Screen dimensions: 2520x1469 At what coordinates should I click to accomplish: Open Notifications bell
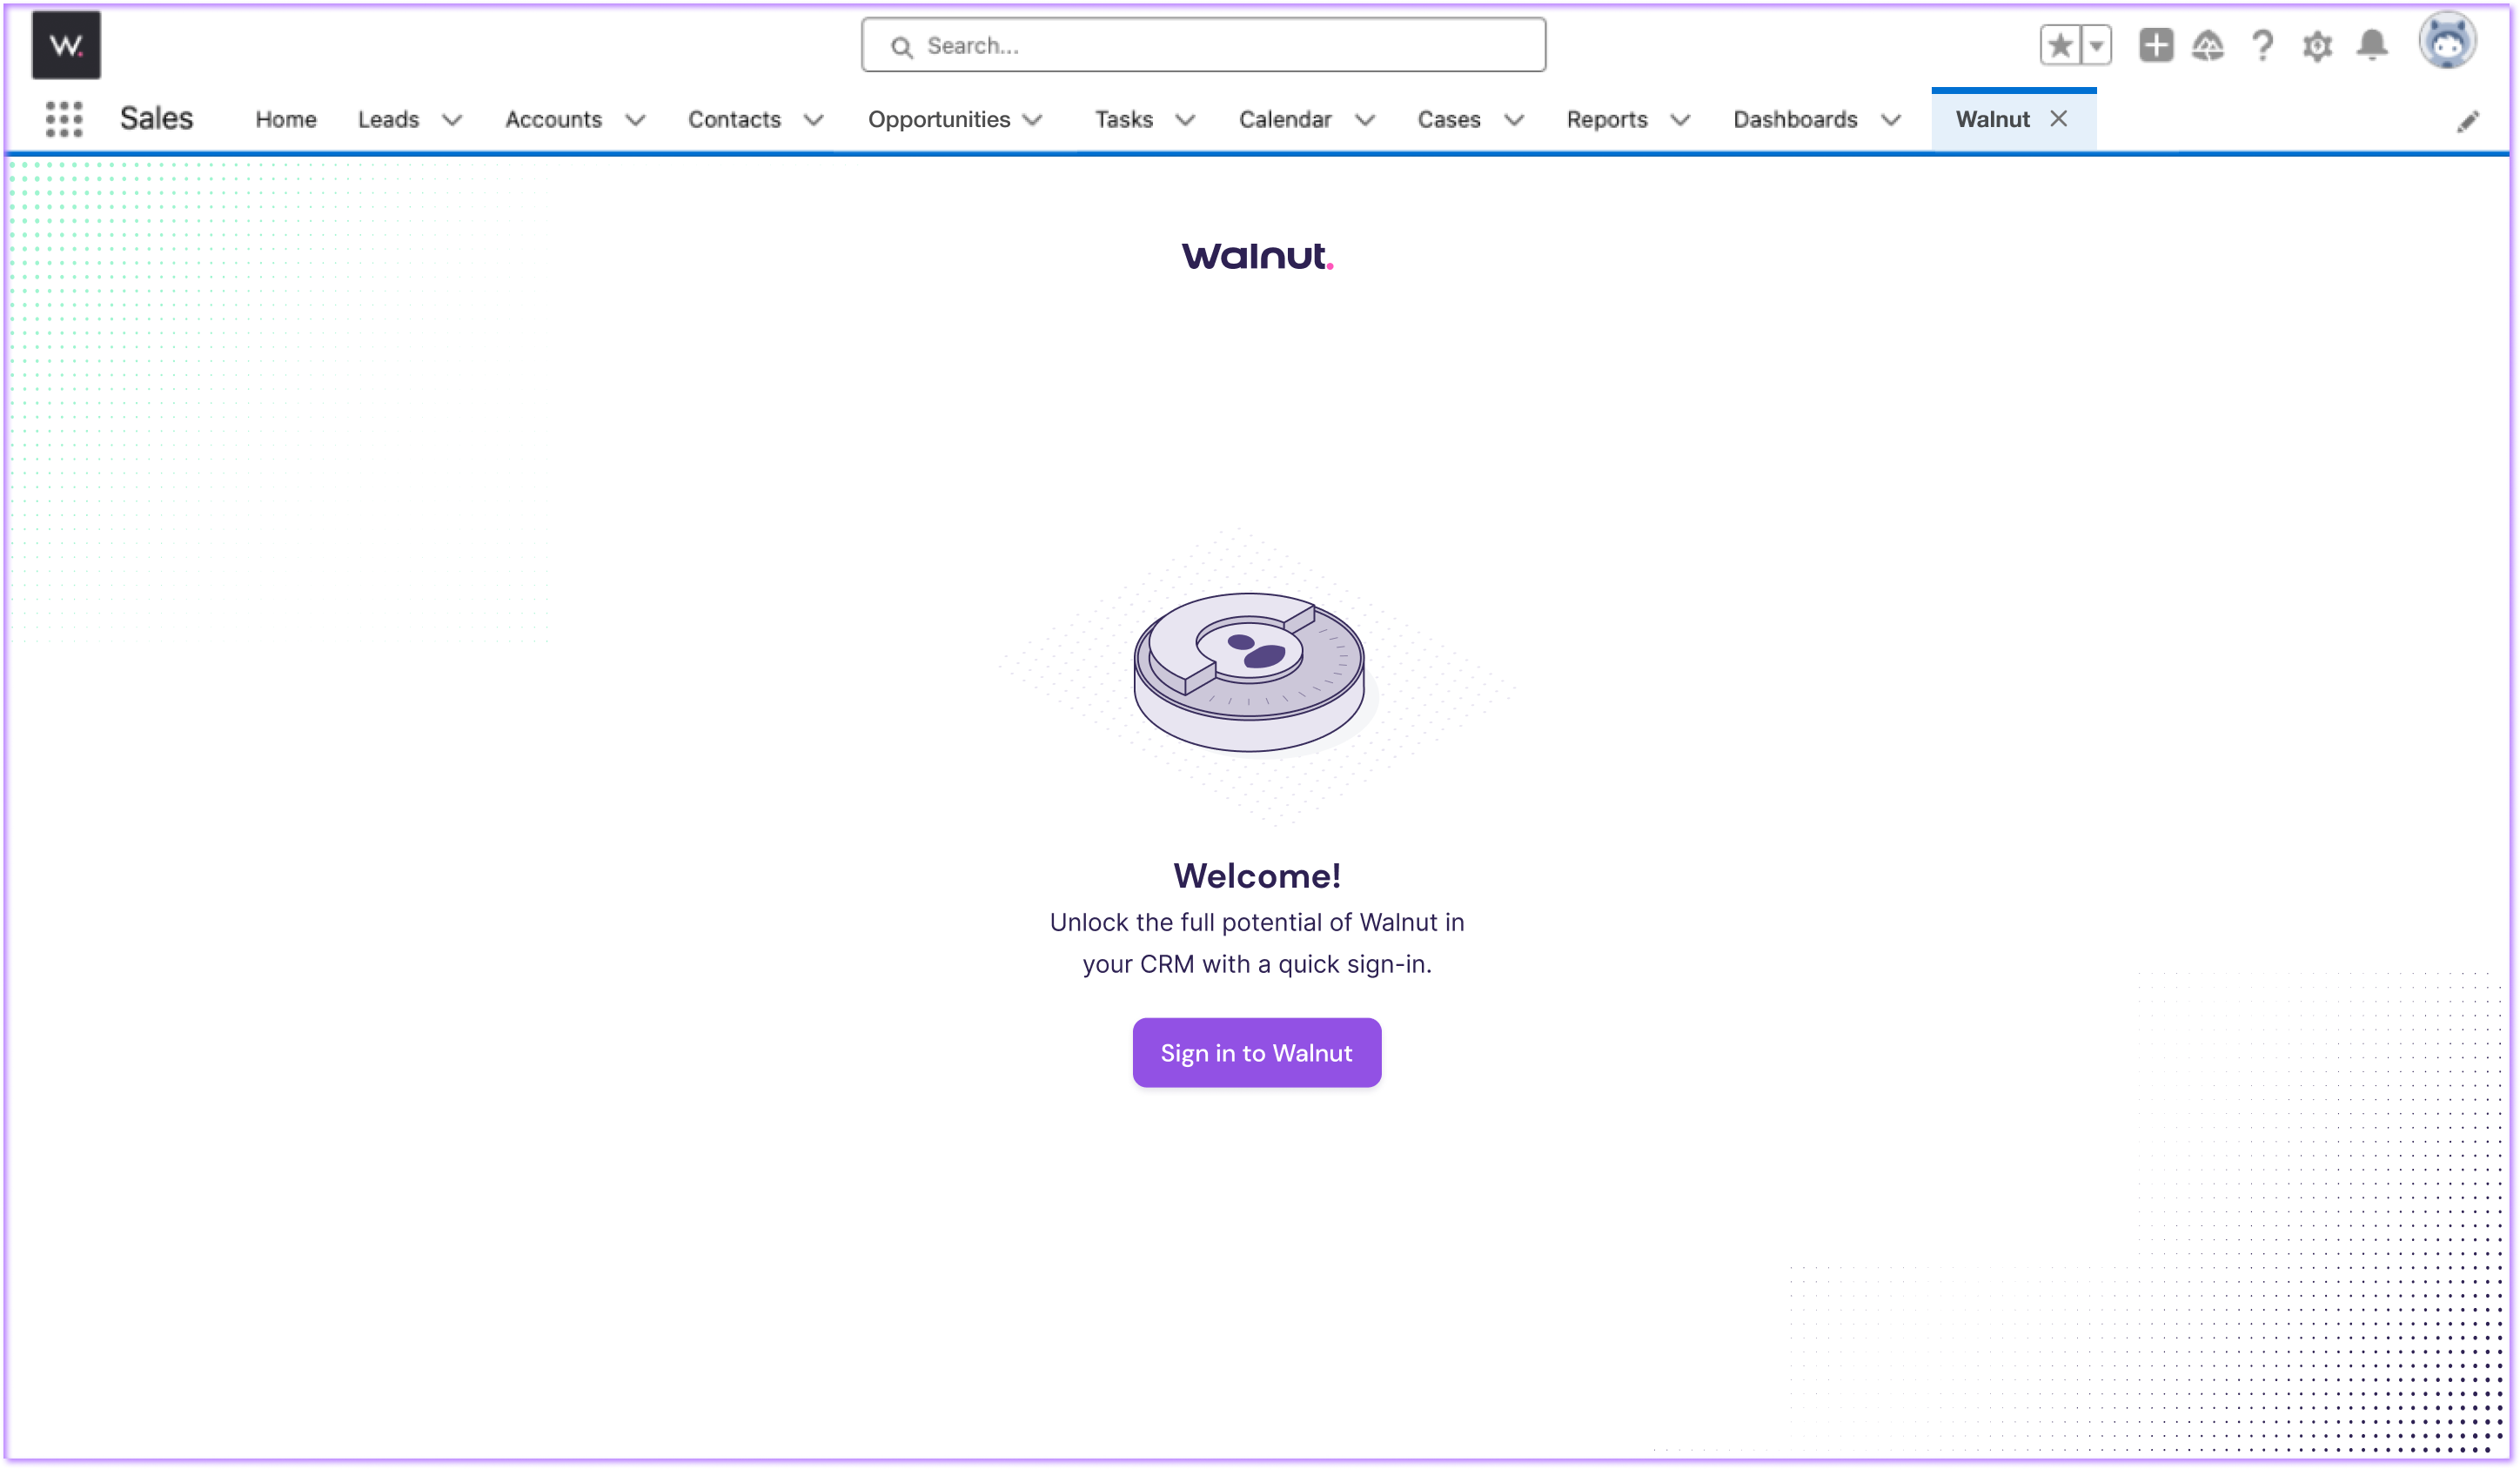(x=2372, y=45)
